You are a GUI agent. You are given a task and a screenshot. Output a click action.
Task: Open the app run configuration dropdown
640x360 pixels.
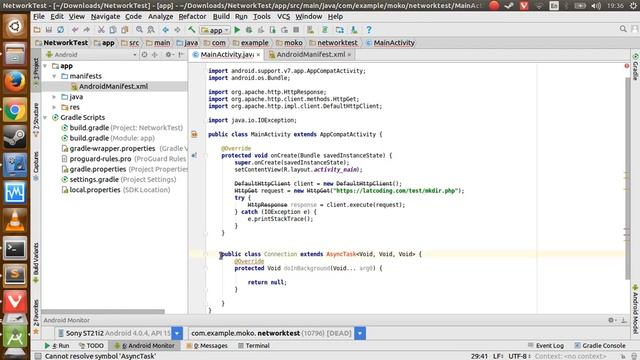[215, 30]
